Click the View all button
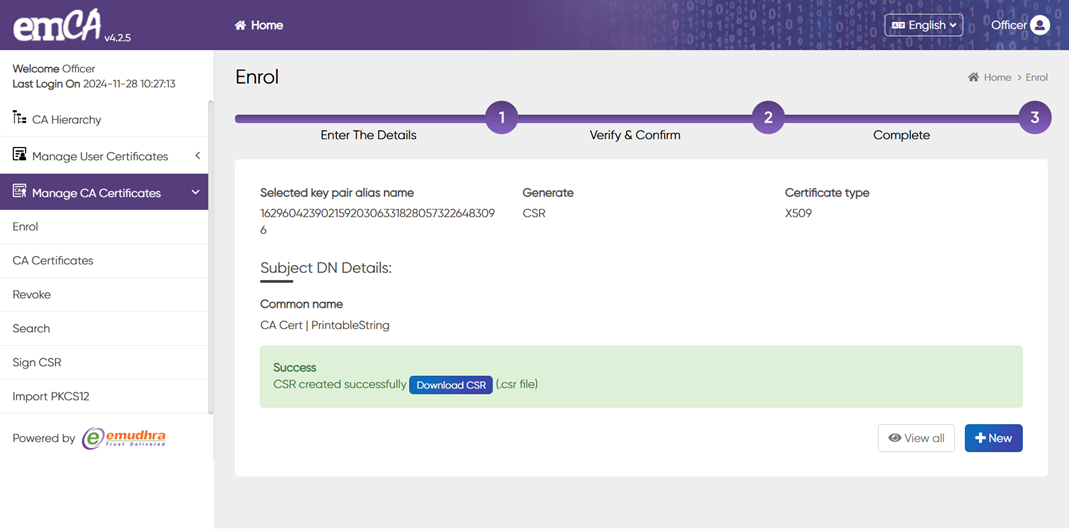This screenshot has width=1069, height=530. (x=916, y=438)
